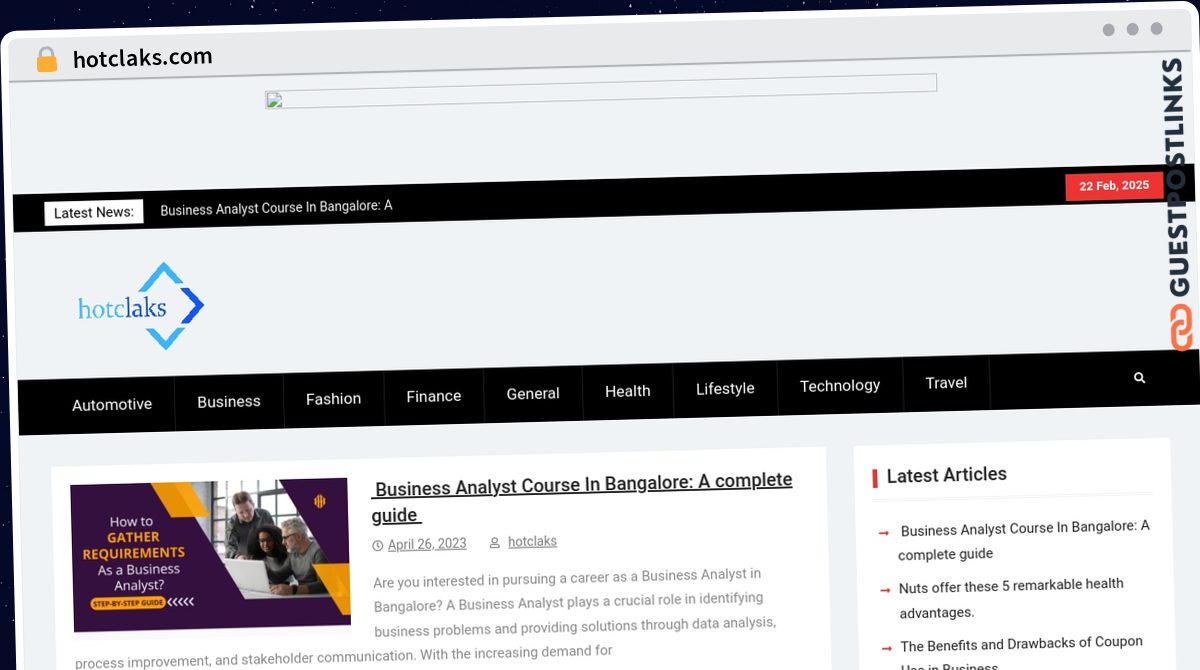
Task: Click the Latest News ticker headline
Action: [276, 207]
